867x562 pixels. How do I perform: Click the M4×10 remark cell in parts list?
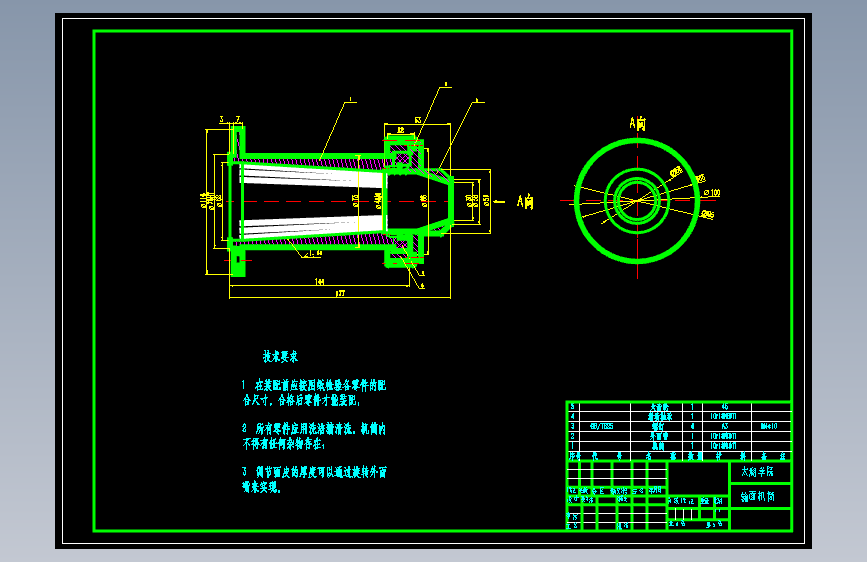tap(769, 426)
